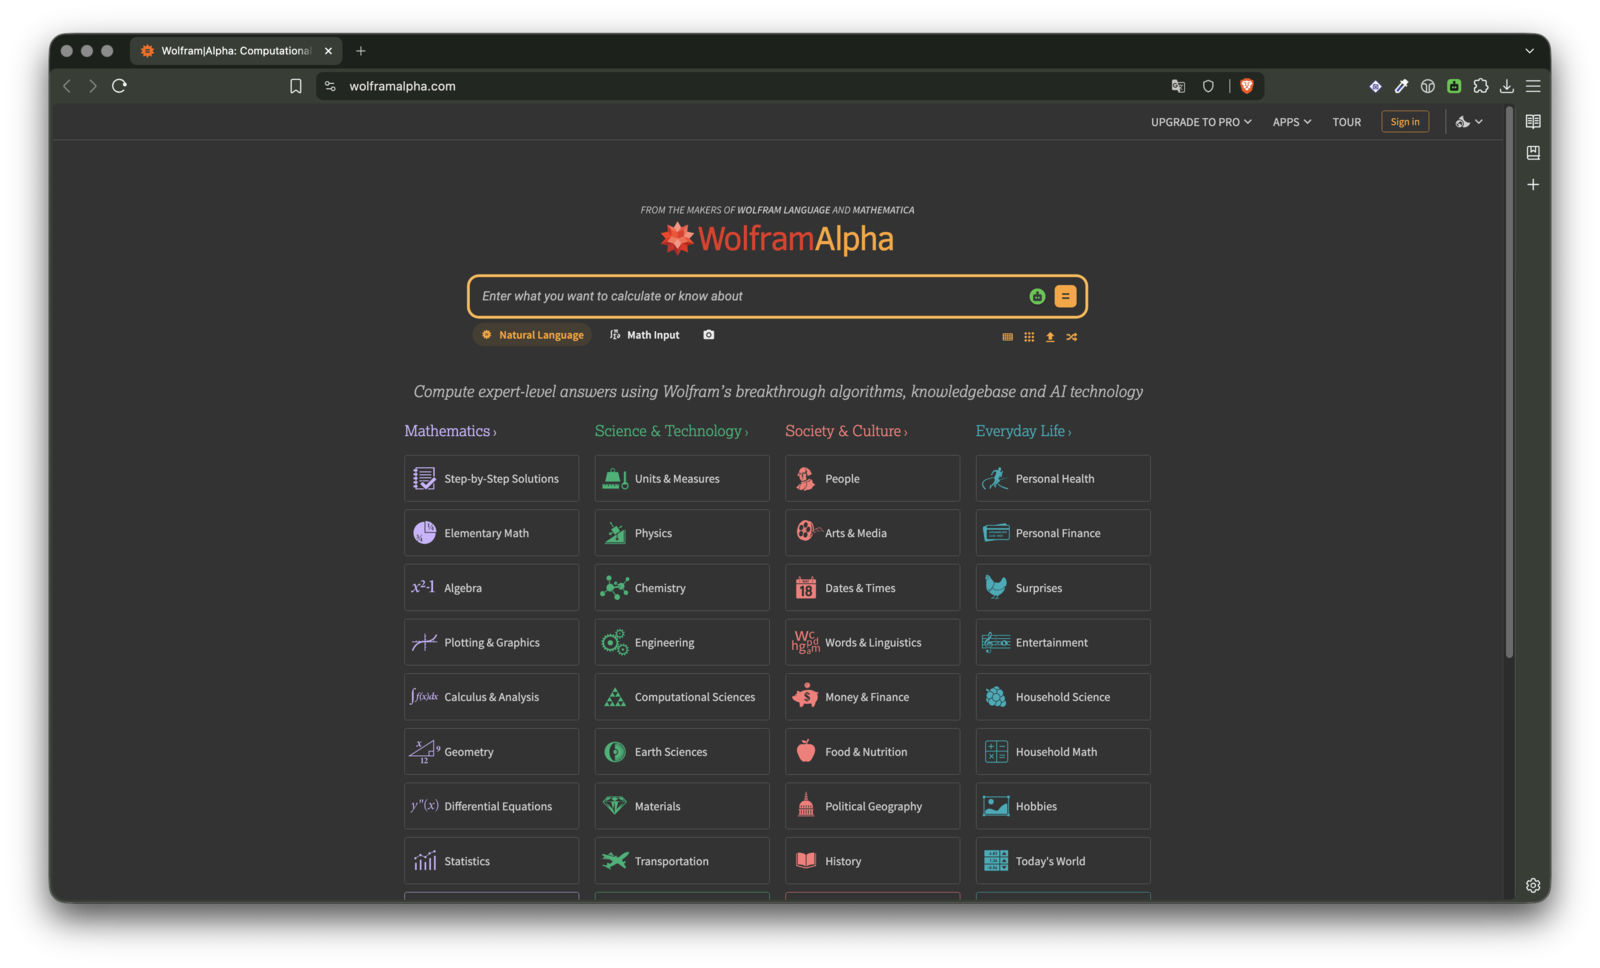Click the upload arrow icon below the search box
The width and height of the screenshot is (1600, 968).
coord(1050,337)
